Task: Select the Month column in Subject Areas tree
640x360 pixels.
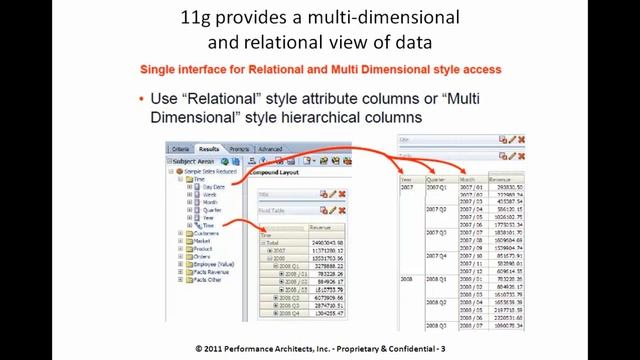Action: click(210, 202)
